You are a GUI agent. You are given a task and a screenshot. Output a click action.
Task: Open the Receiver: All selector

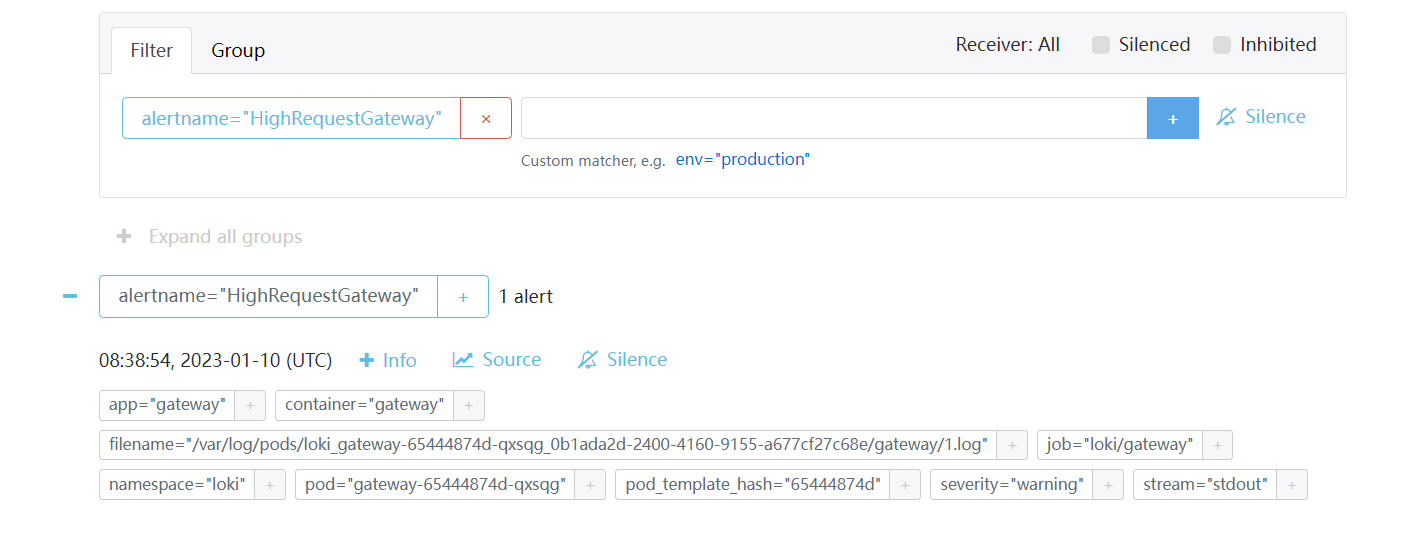click(1007, 45)
